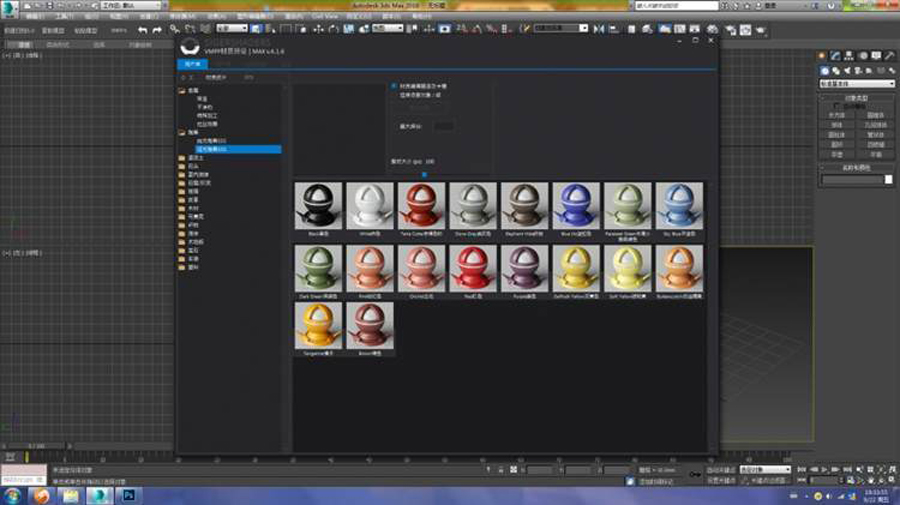
Task: Click the Redo arrow in main toolbar
Action: click(156, 30)
